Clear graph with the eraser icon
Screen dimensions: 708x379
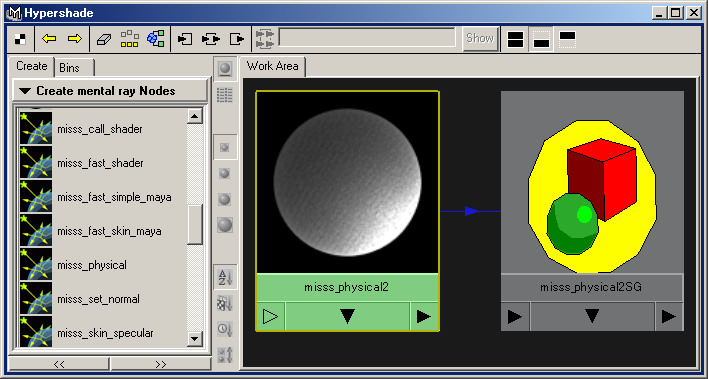pos(104,39)
